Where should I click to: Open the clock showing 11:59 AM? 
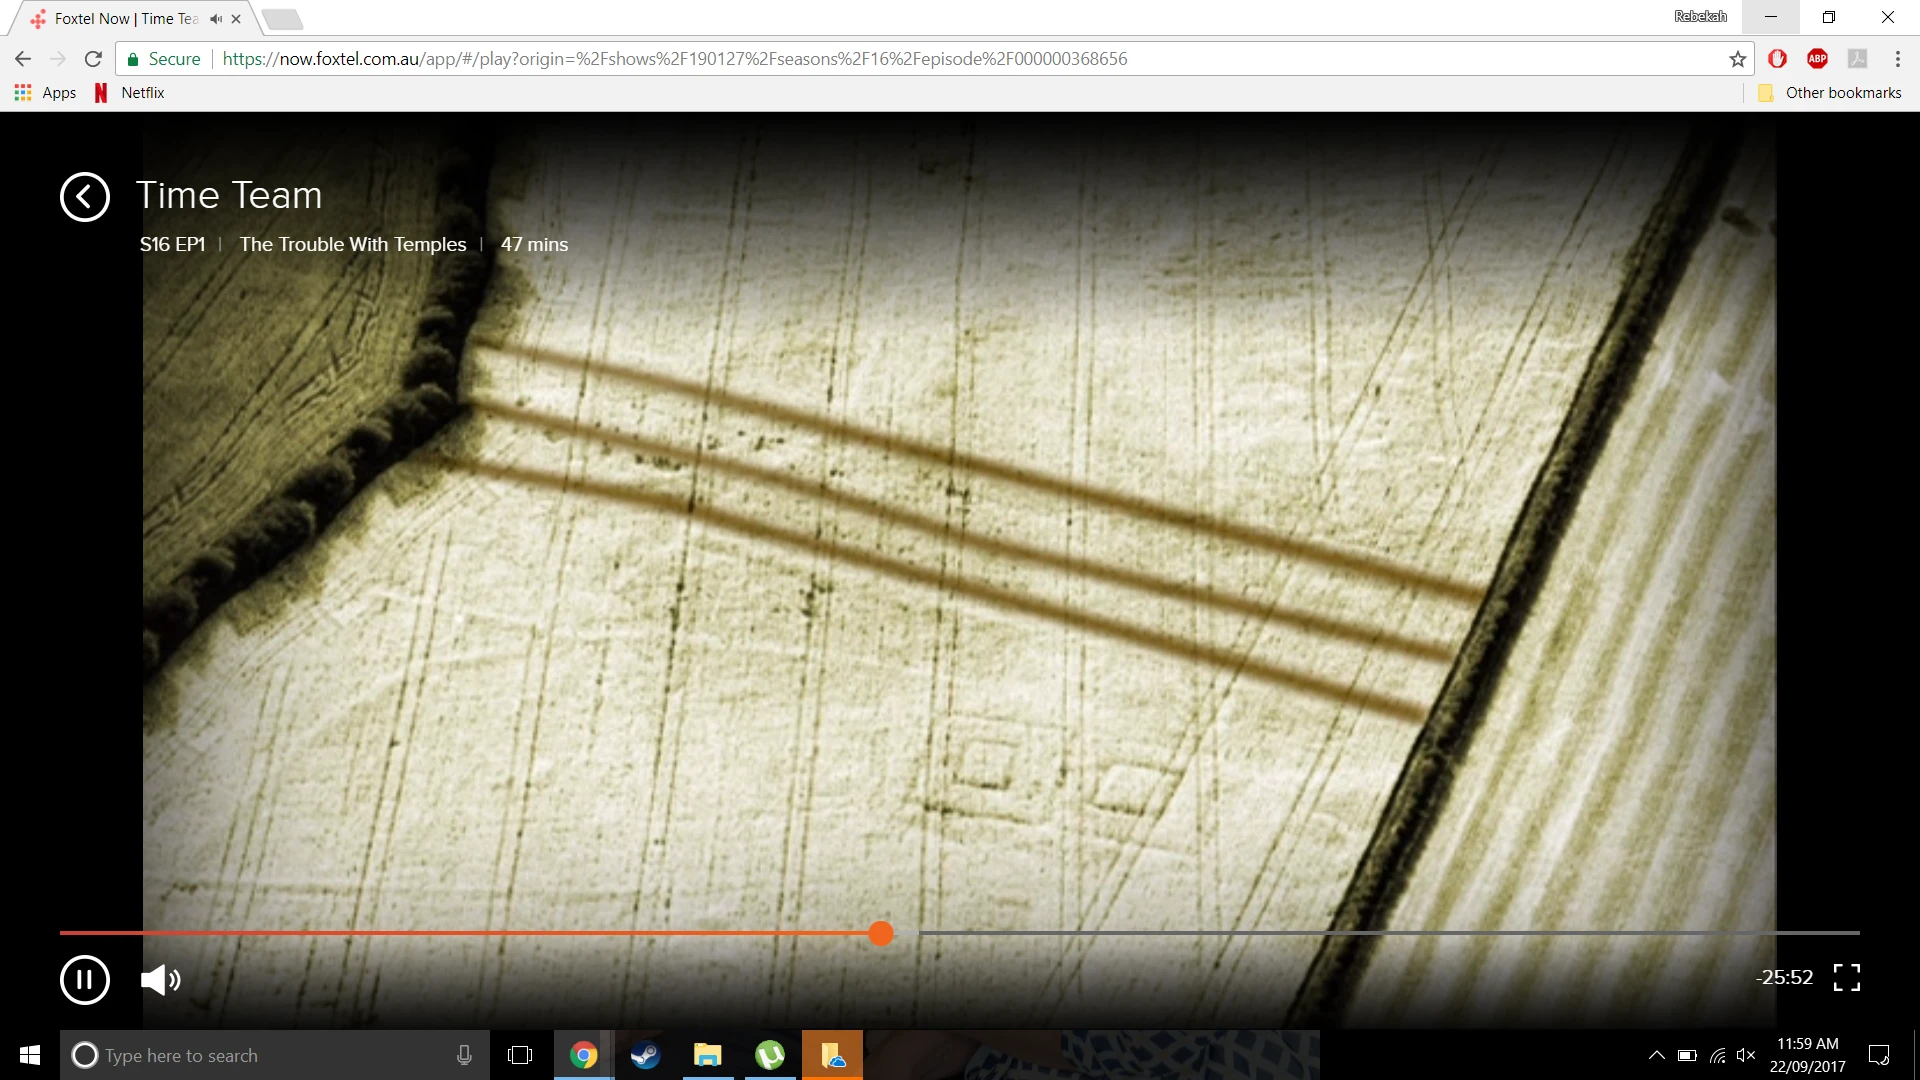(x=1808, y=1055)
